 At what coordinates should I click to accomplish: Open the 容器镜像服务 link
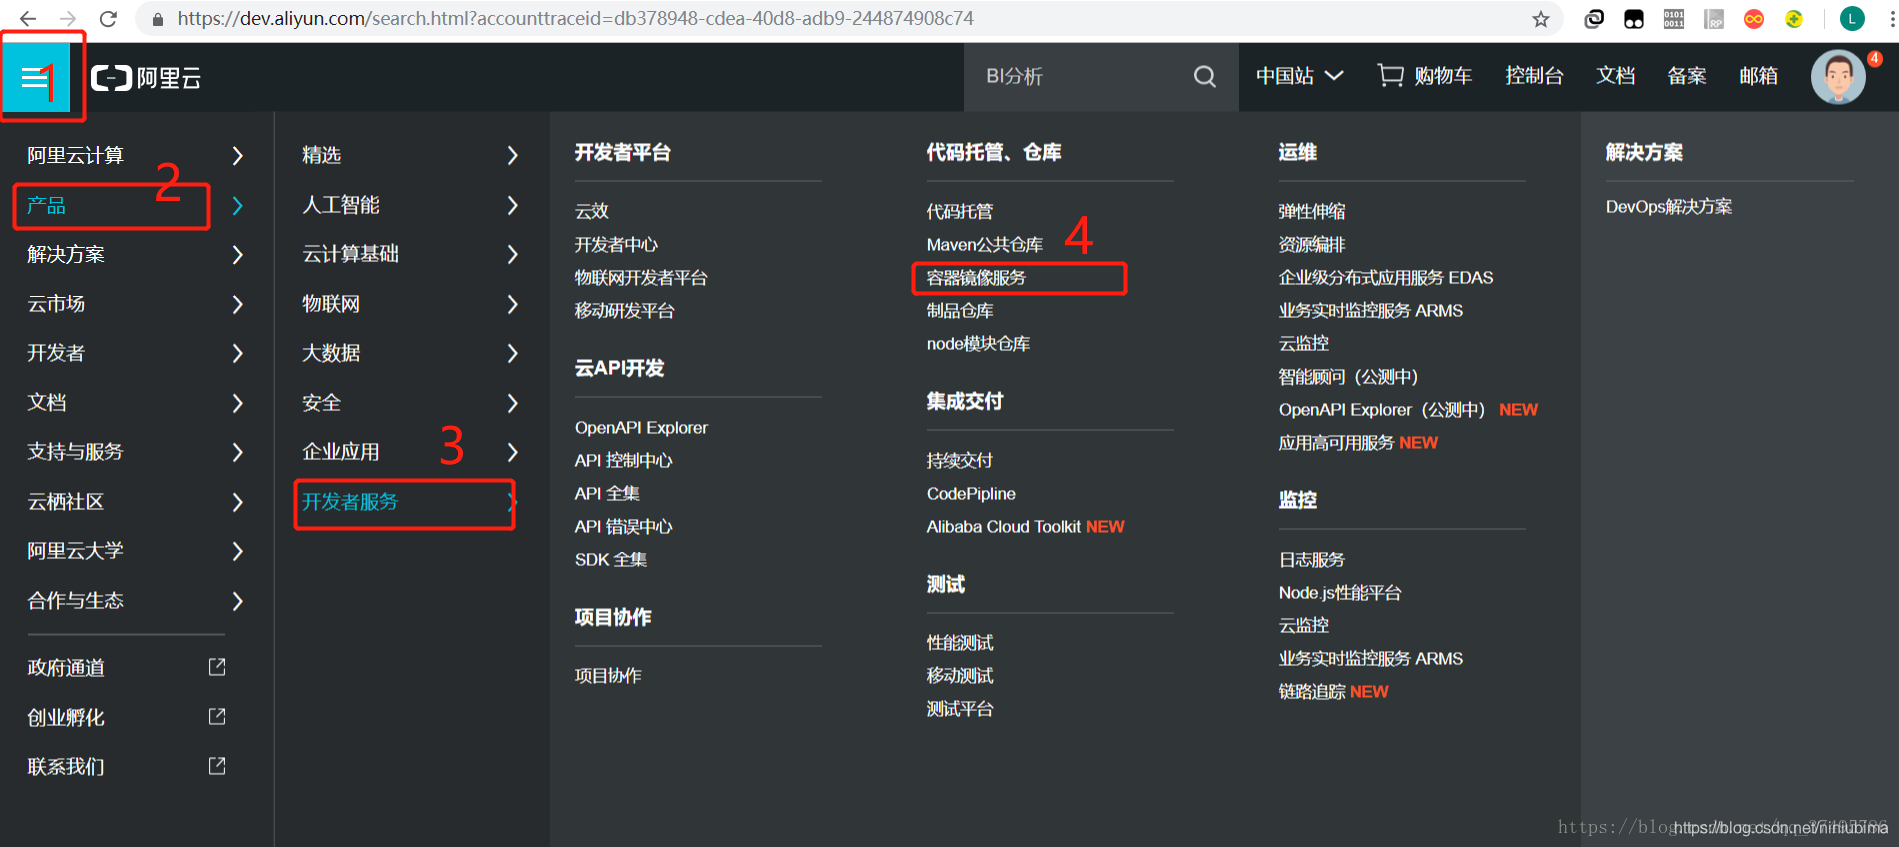(x=976, y=278)
